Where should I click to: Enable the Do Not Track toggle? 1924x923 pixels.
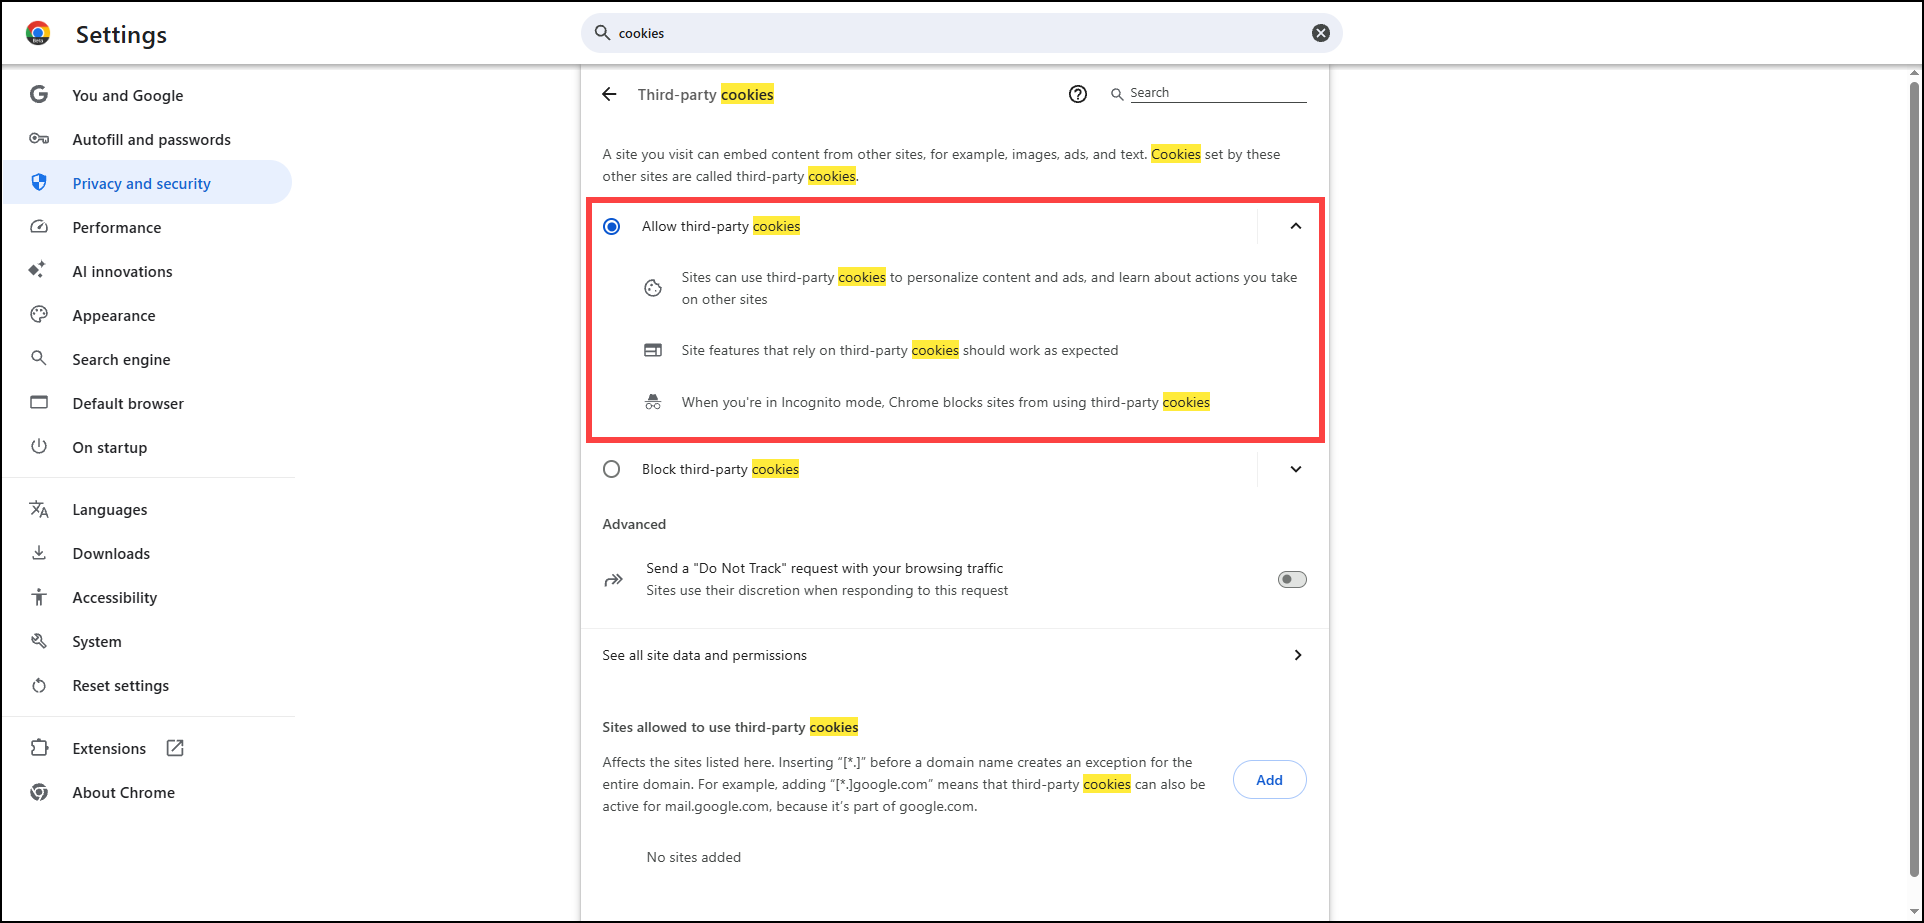point(1291,579)
